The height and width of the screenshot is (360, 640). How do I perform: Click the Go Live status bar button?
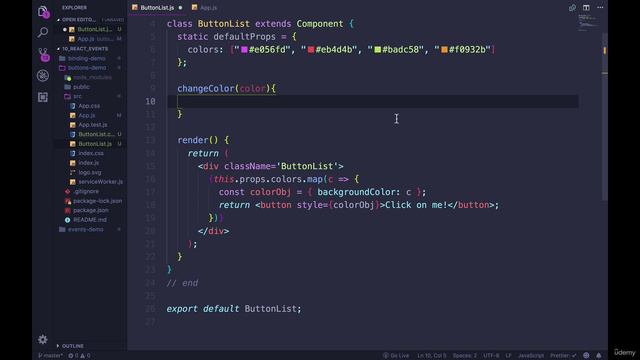point(396,356)
